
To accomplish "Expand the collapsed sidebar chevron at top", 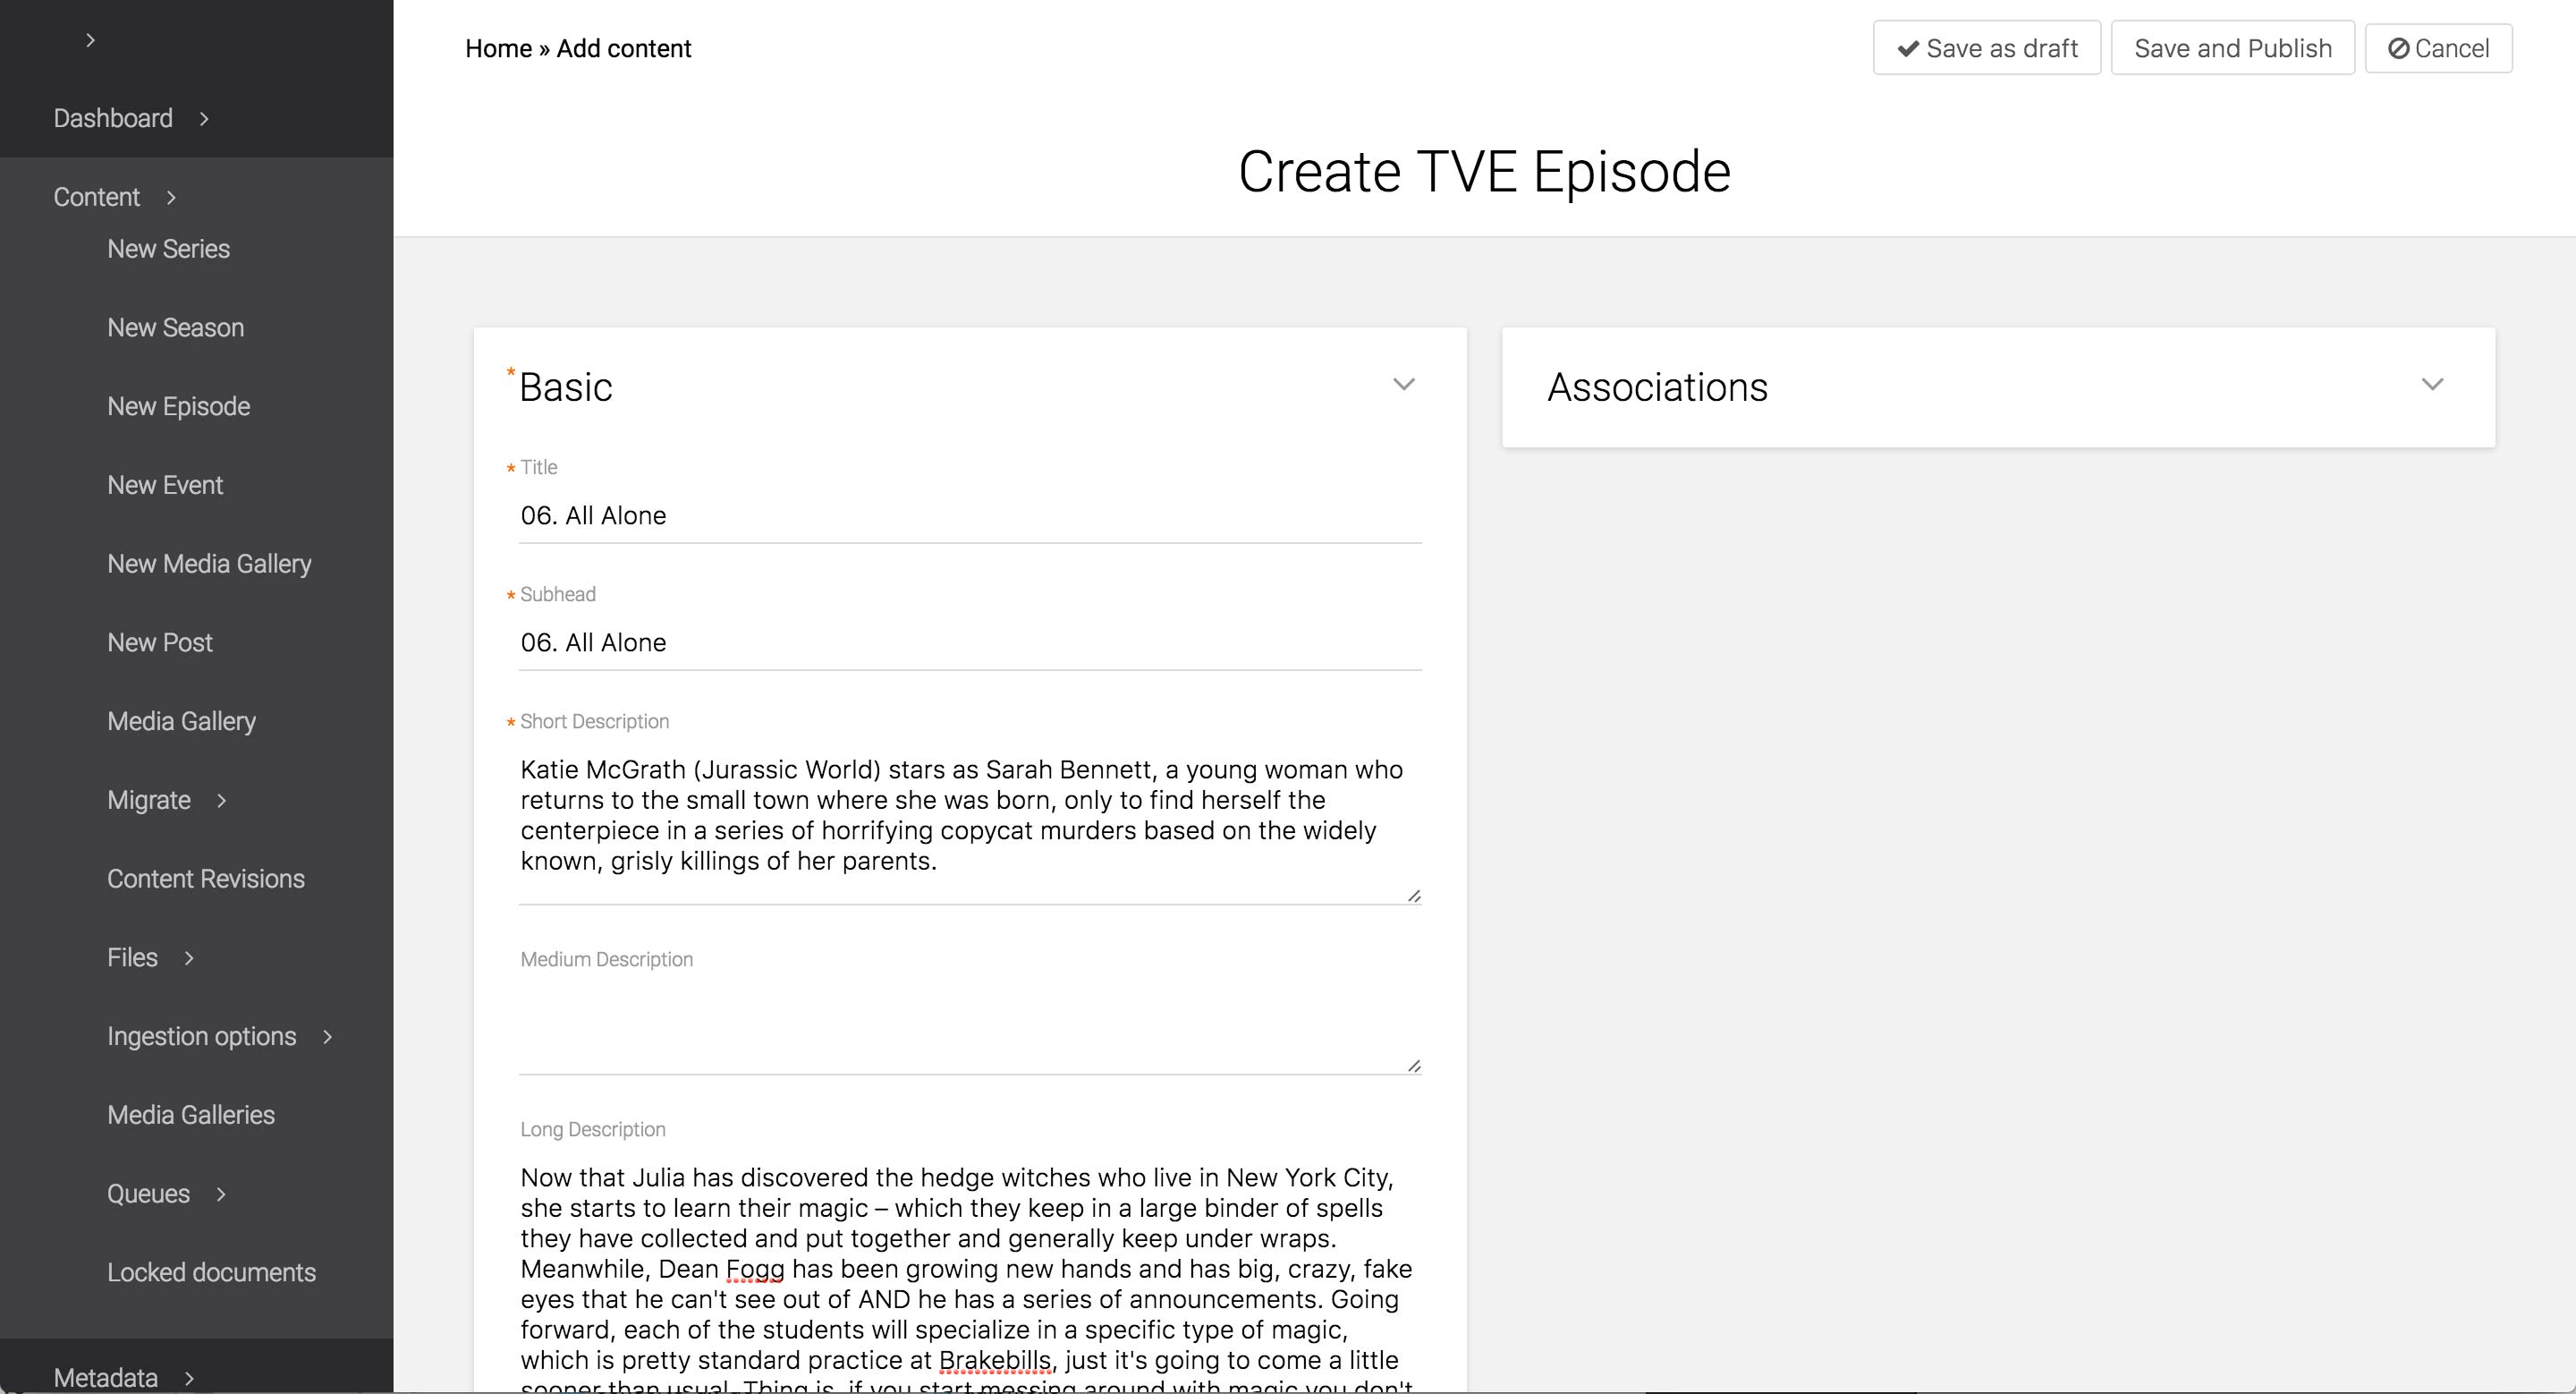I will point(90,40).
